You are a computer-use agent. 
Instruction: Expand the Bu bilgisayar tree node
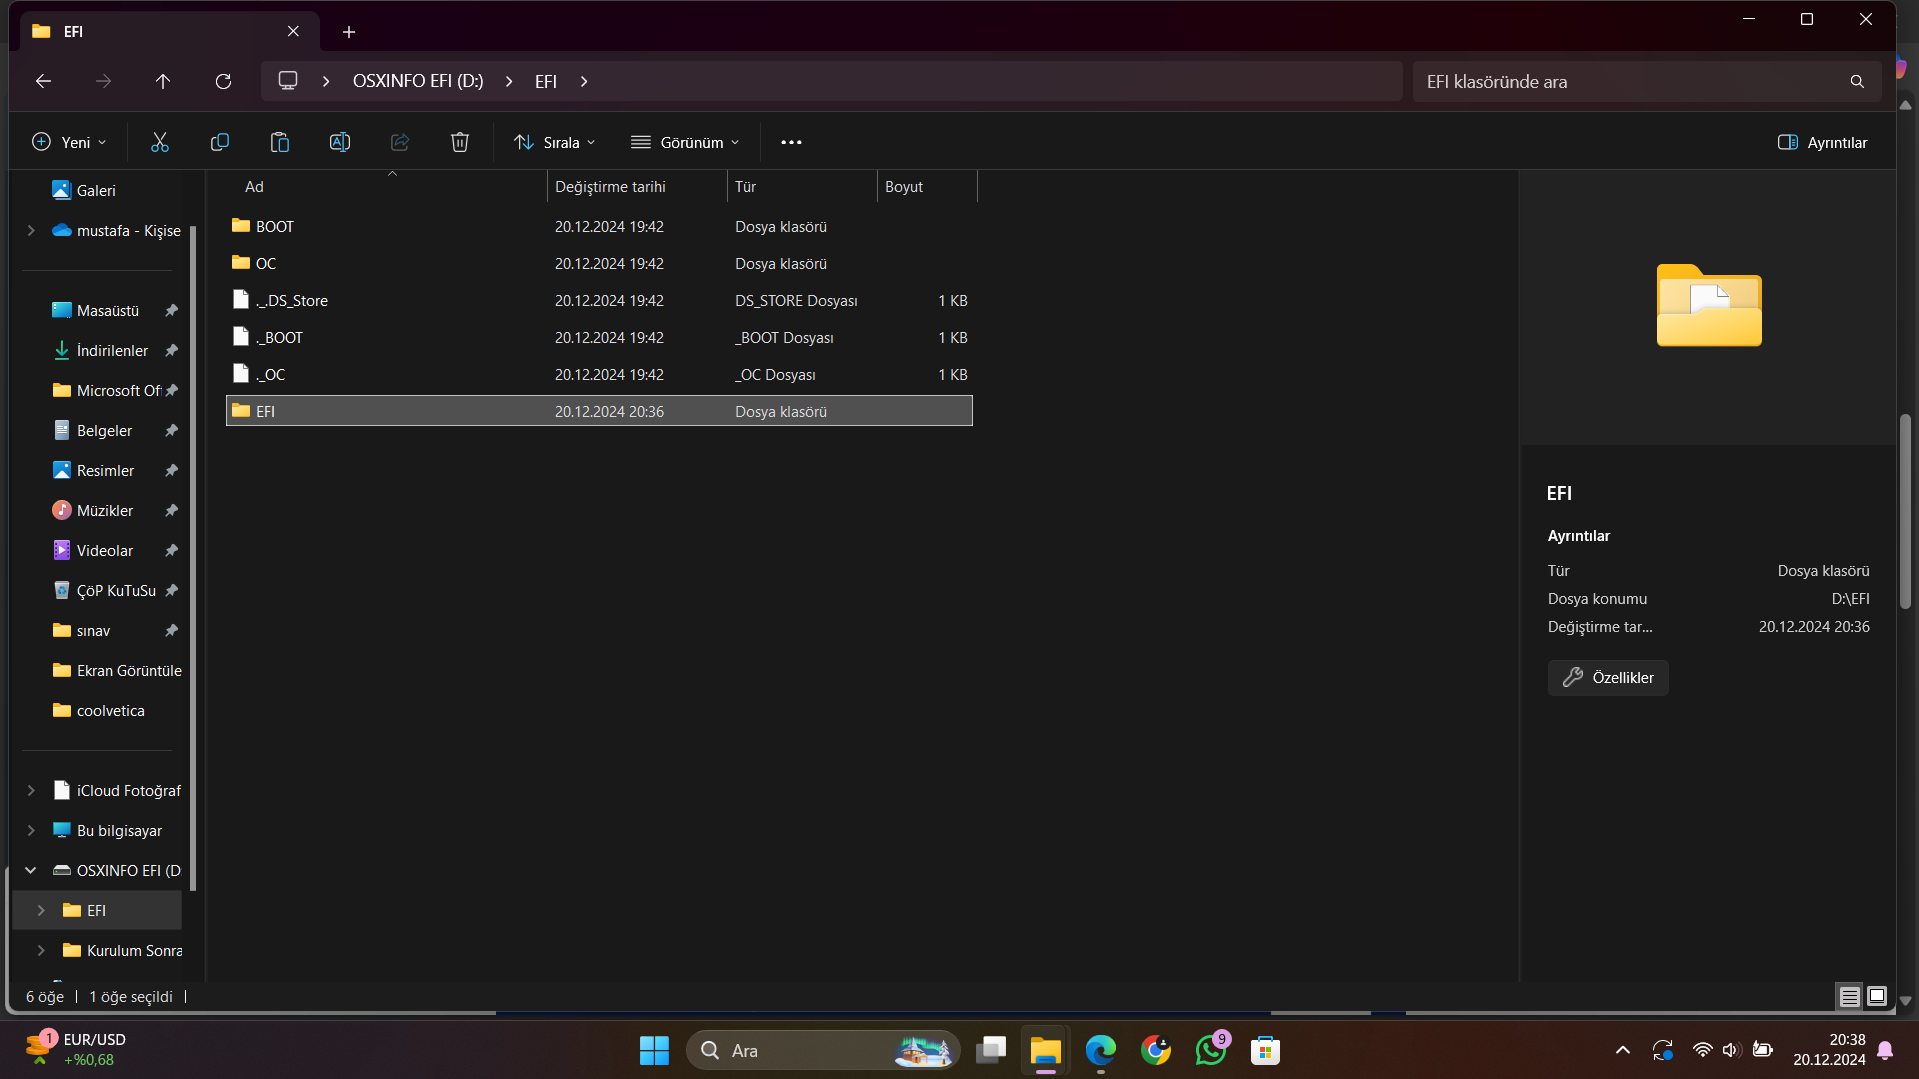[x=31, y=830]
